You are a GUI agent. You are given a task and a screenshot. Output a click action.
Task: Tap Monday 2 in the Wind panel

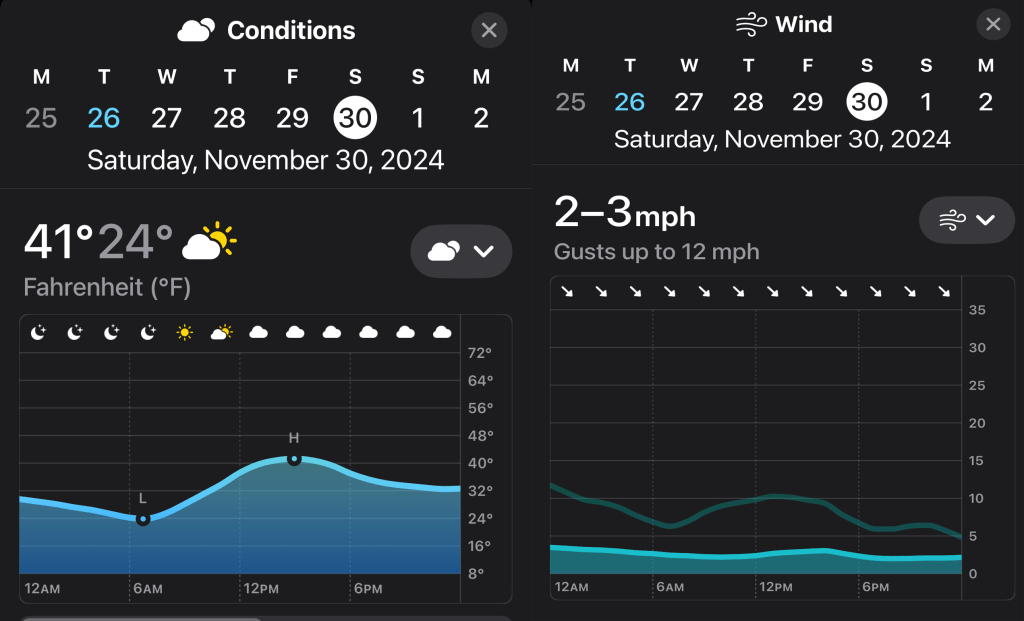(986, 102)
